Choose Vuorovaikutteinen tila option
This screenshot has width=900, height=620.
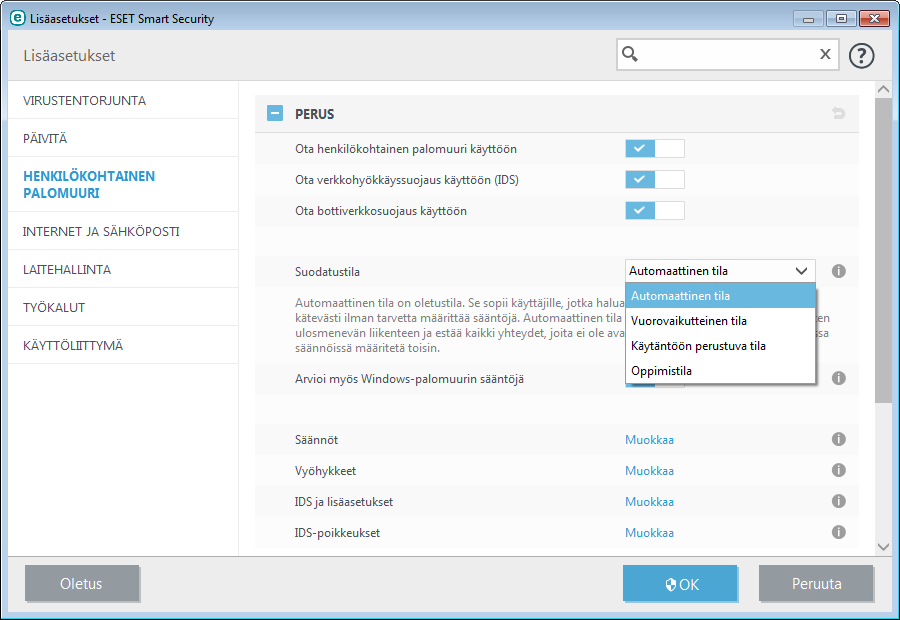(x=720, y=321)
